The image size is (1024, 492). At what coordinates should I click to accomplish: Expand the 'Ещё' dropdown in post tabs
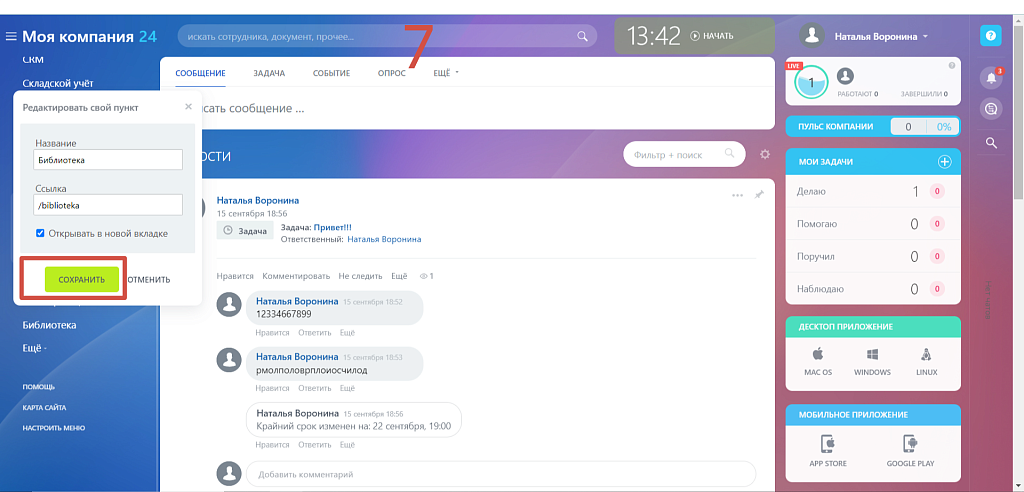[445, 73]
